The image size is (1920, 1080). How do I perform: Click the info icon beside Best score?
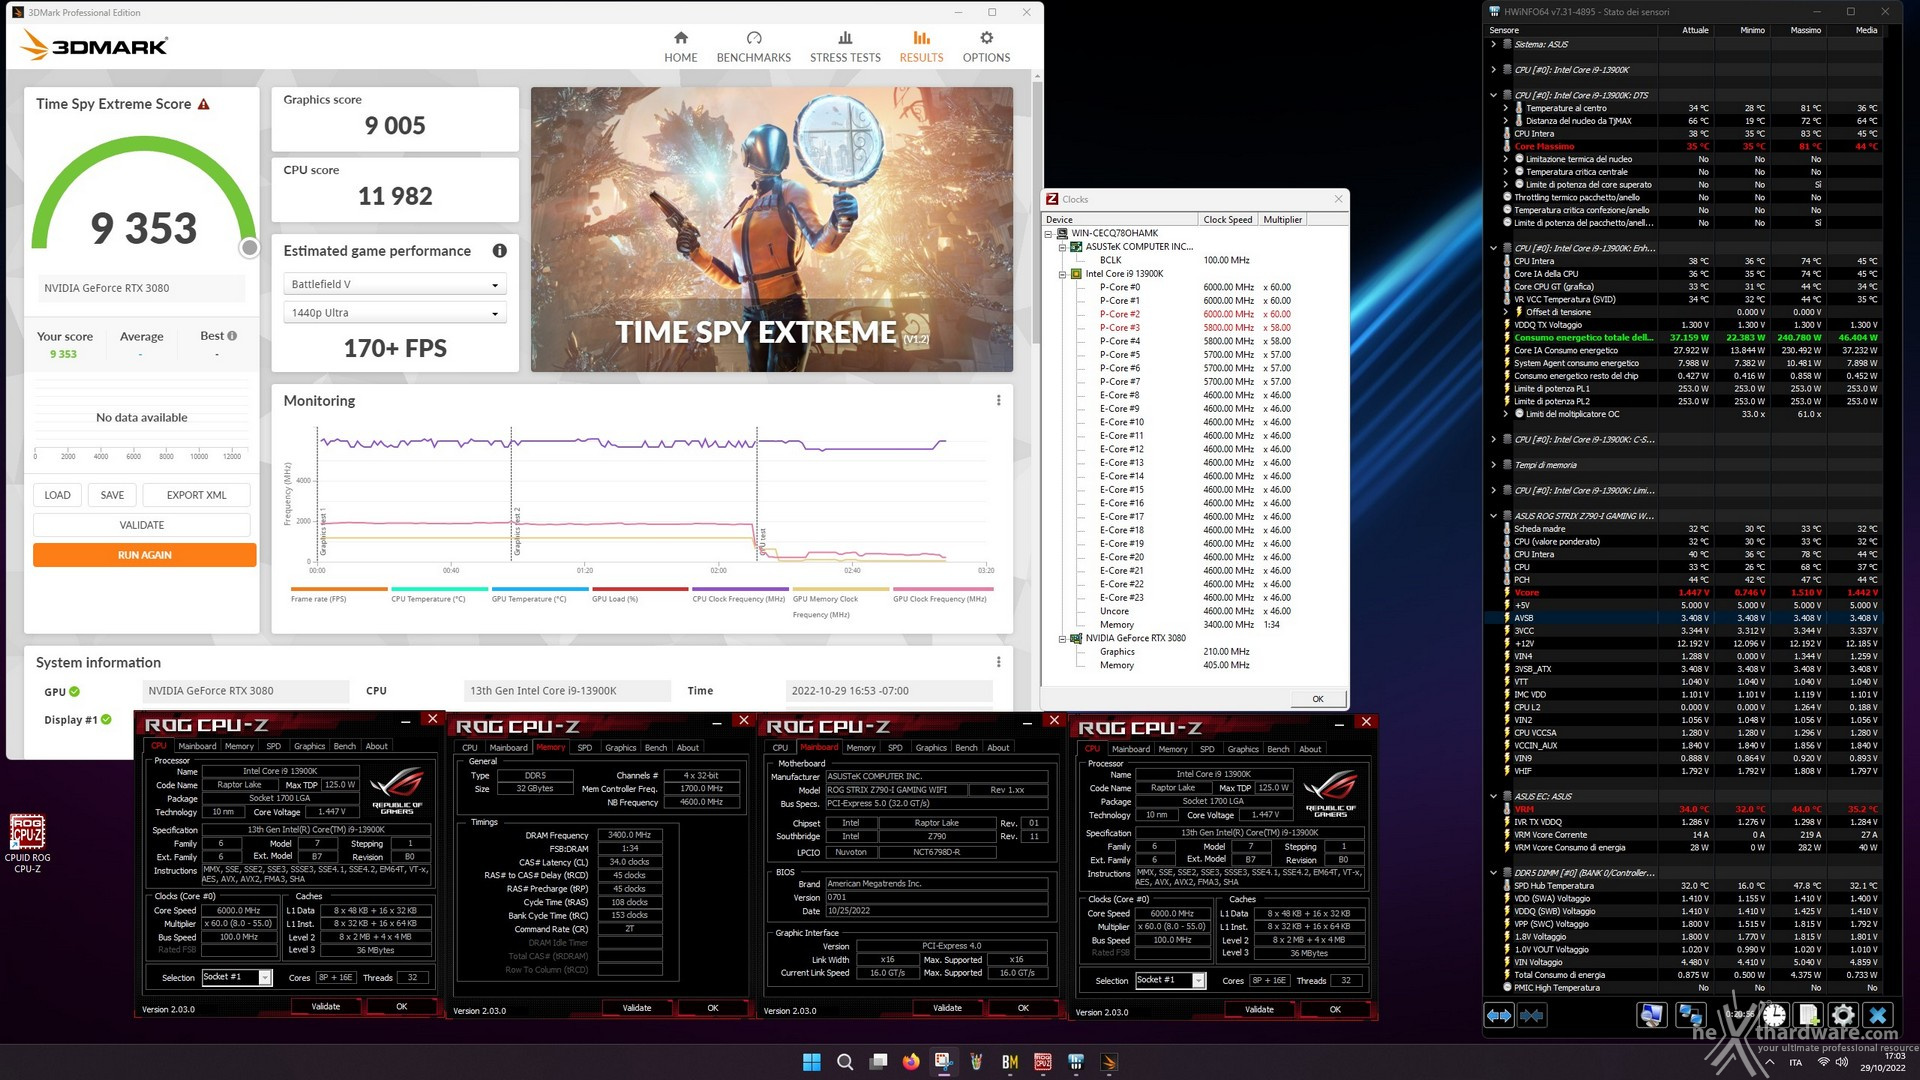coord(232,336)
